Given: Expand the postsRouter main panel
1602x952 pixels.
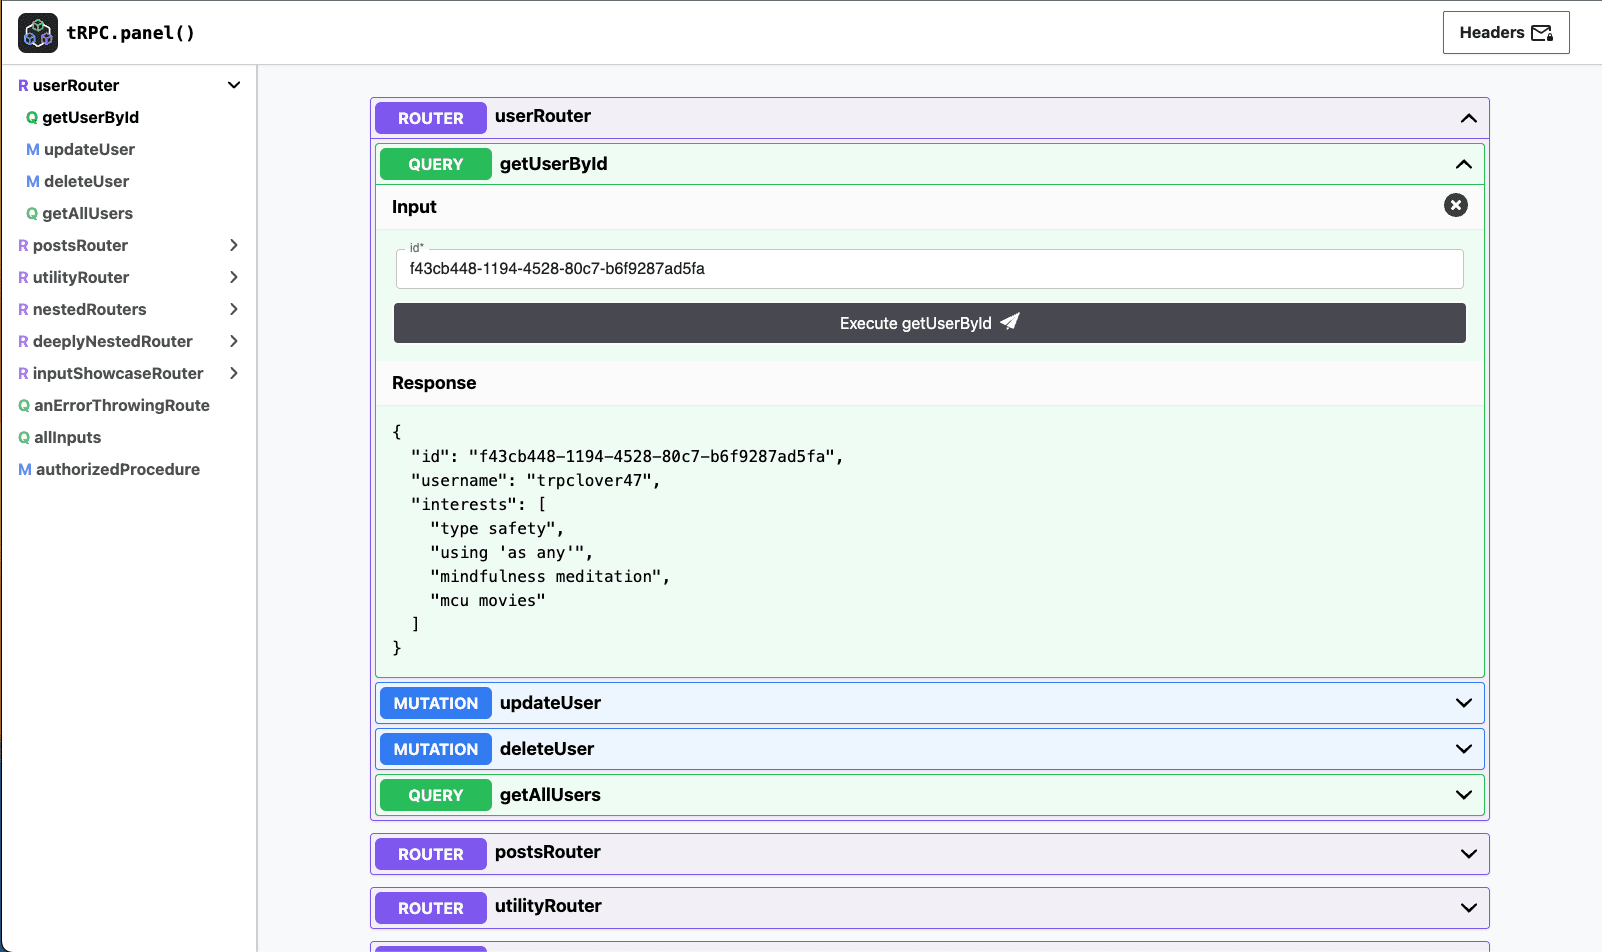Looking at the screenshot, I should (x=1469, y=854).
